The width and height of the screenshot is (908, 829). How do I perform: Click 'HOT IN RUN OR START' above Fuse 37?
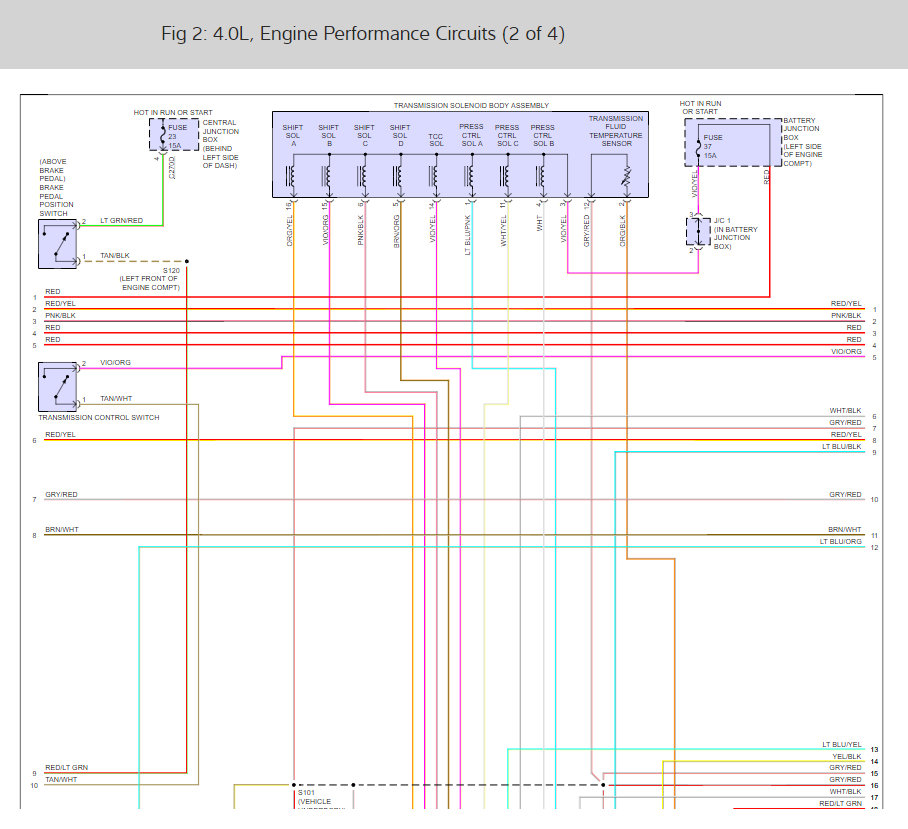(700, 107)
